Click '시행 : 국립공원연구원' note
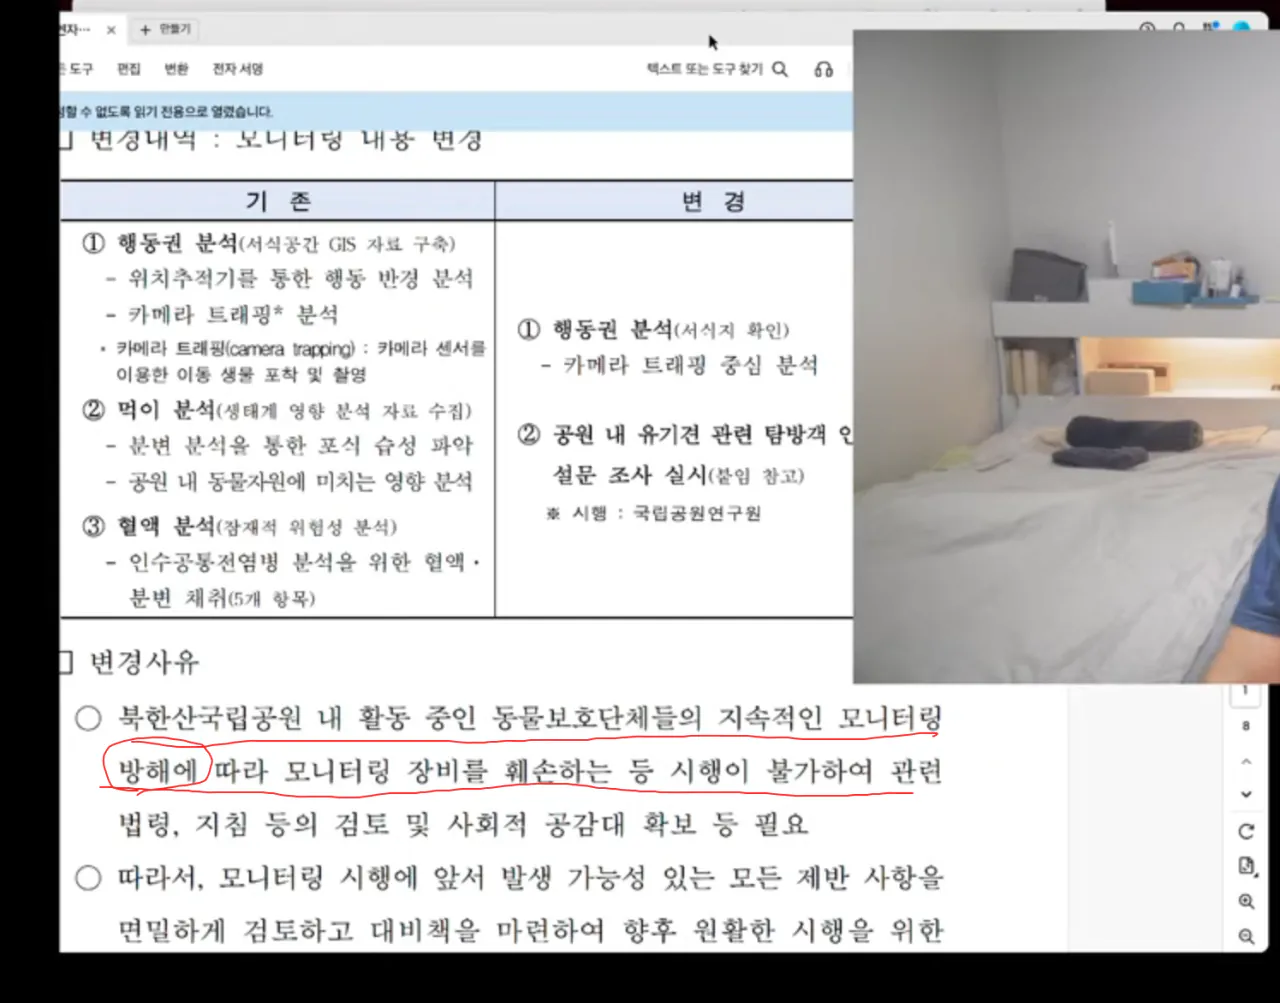This screenshot has width=1280, height=1003. 653,513
